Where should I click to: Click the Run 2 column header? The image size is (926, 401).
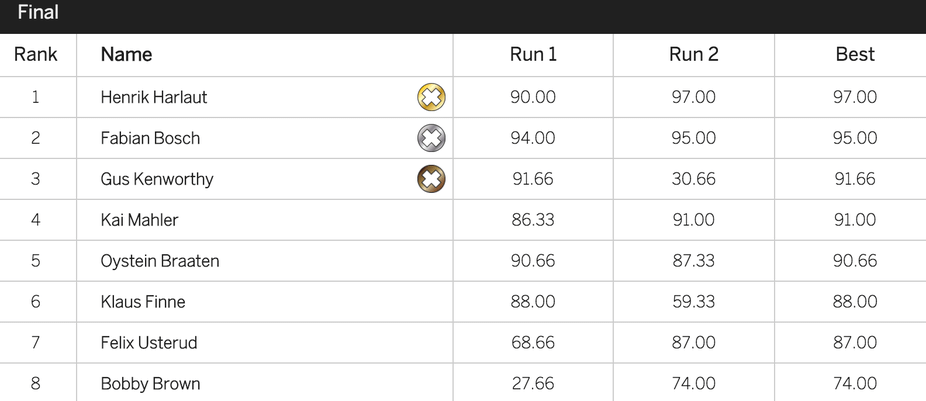[x=693, y=54]
